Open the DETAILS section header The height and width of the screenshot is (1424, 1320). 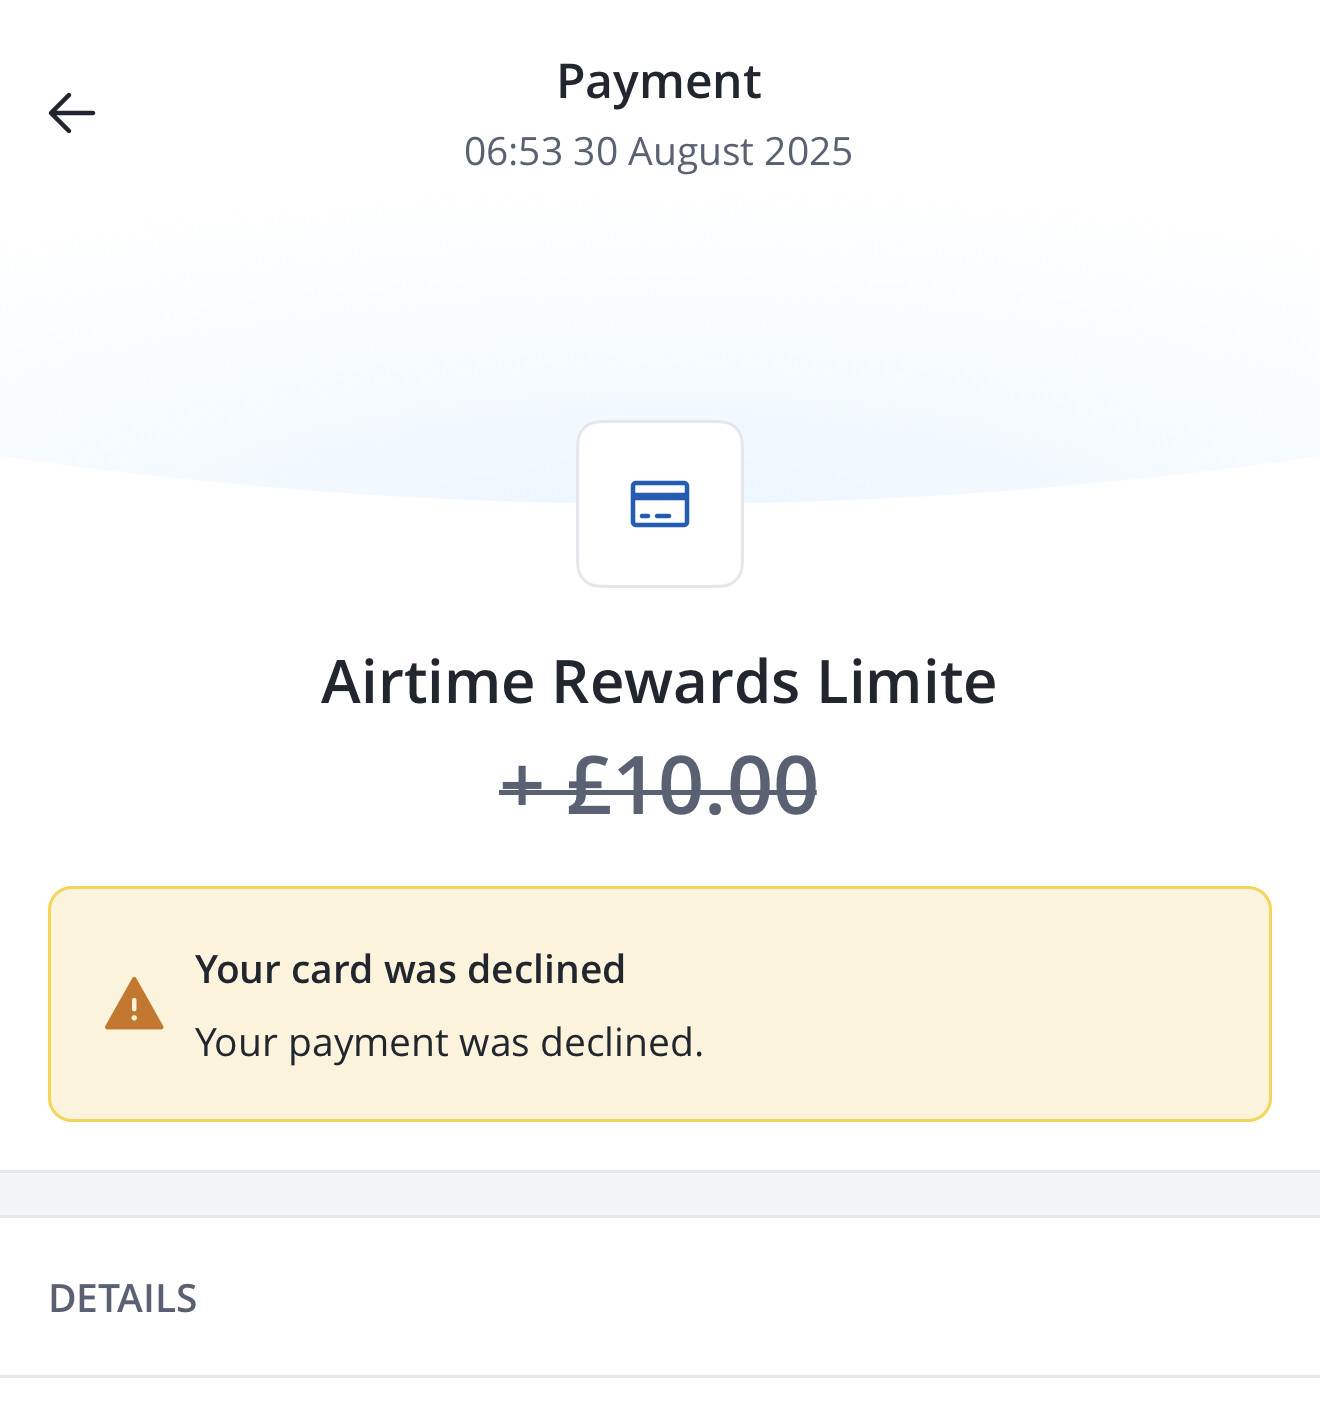pyautogui.click(x=123, y=1298)
